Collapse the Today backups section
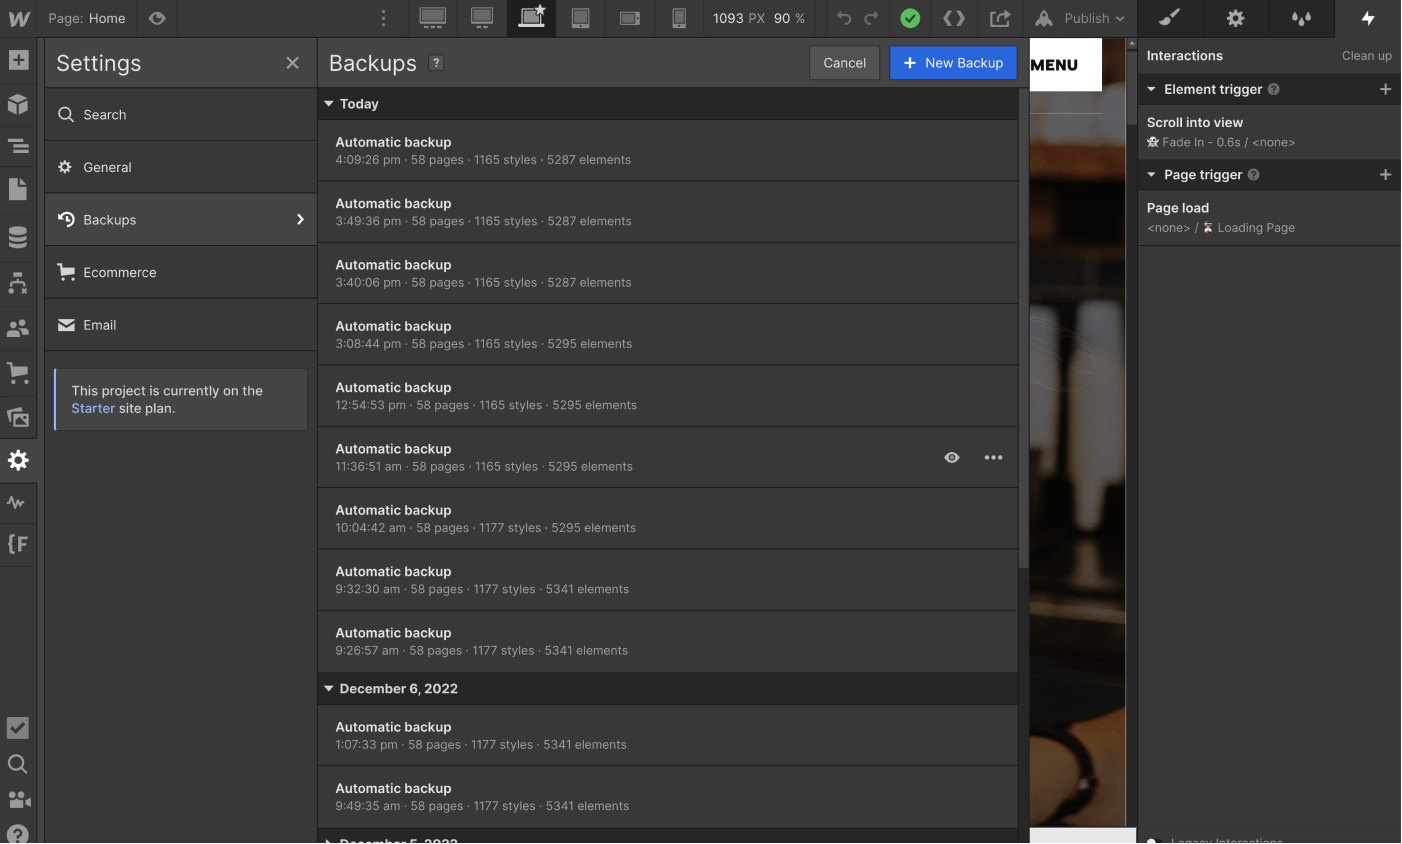1402x844 pixels. (x=329, y=103)
